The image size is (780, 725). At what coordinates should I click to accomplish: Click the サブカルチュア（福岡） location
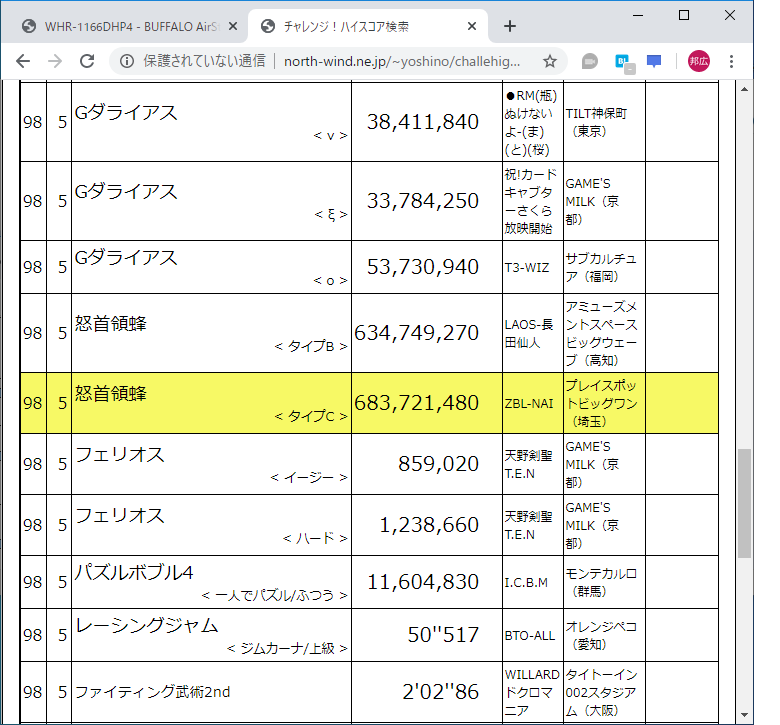point(600,268)
